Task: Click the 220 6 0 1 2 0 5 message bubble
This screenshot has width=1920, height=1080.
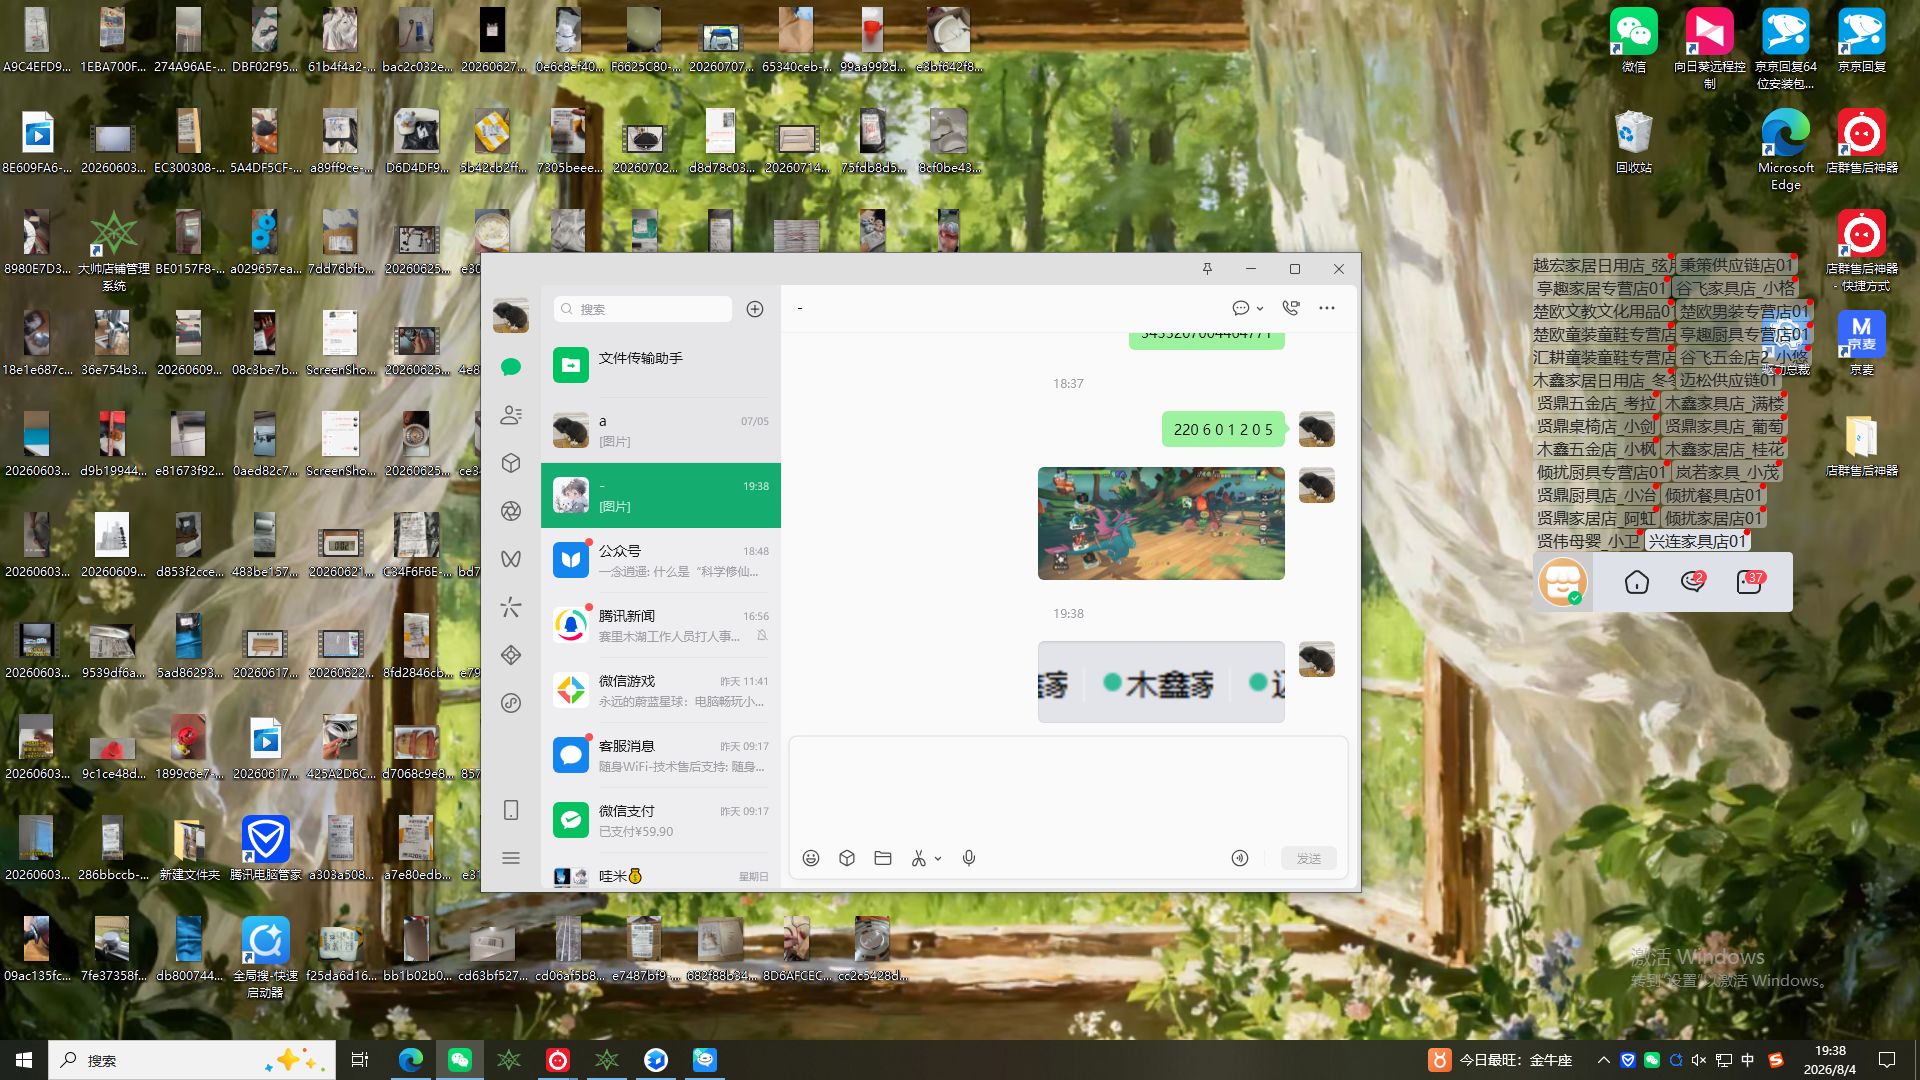Action: point(1223,429)
